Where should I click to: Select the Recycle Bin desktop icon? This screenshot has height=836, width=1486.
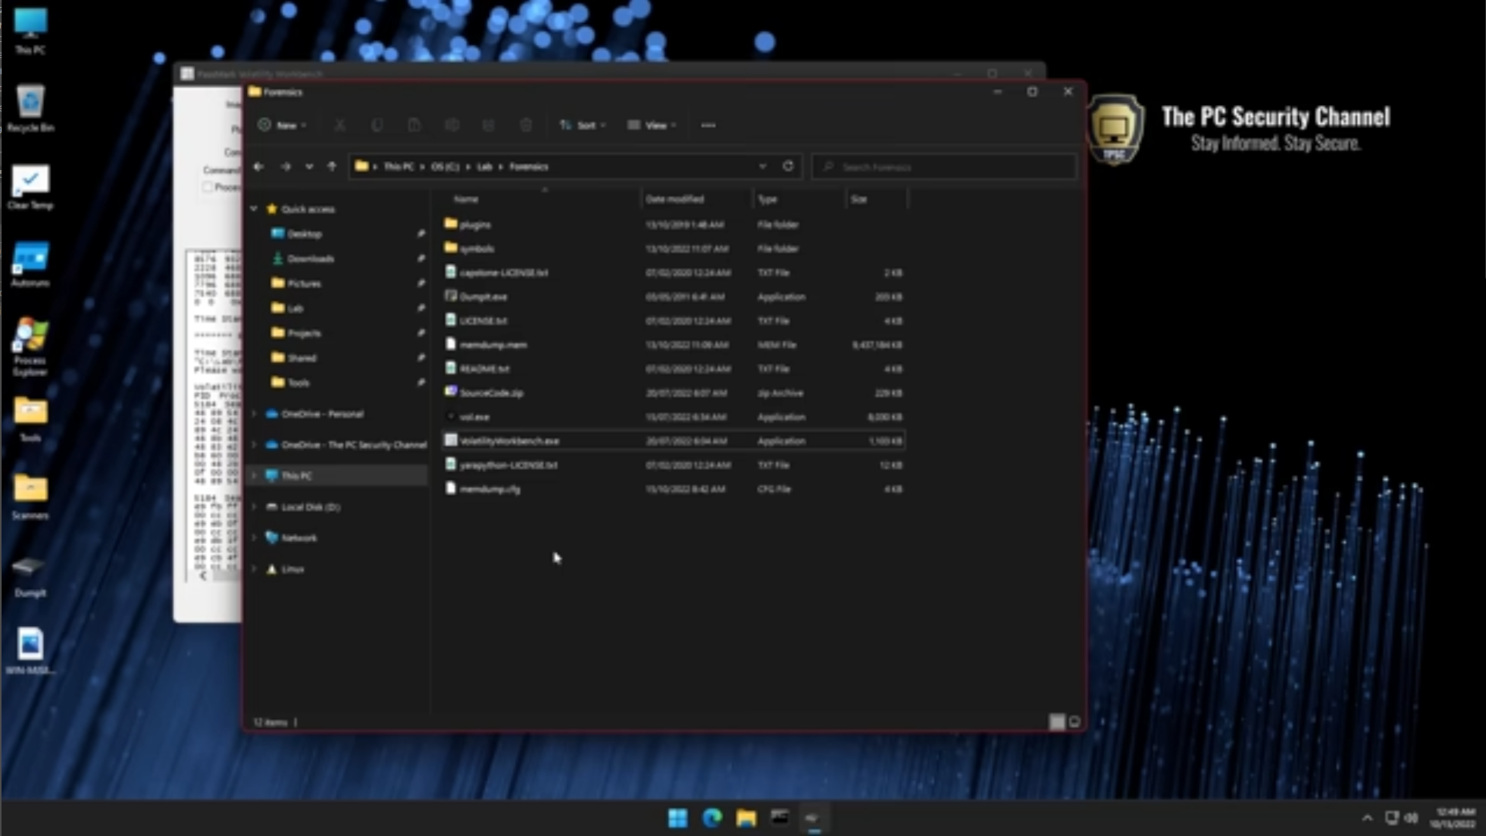point(30,109)
